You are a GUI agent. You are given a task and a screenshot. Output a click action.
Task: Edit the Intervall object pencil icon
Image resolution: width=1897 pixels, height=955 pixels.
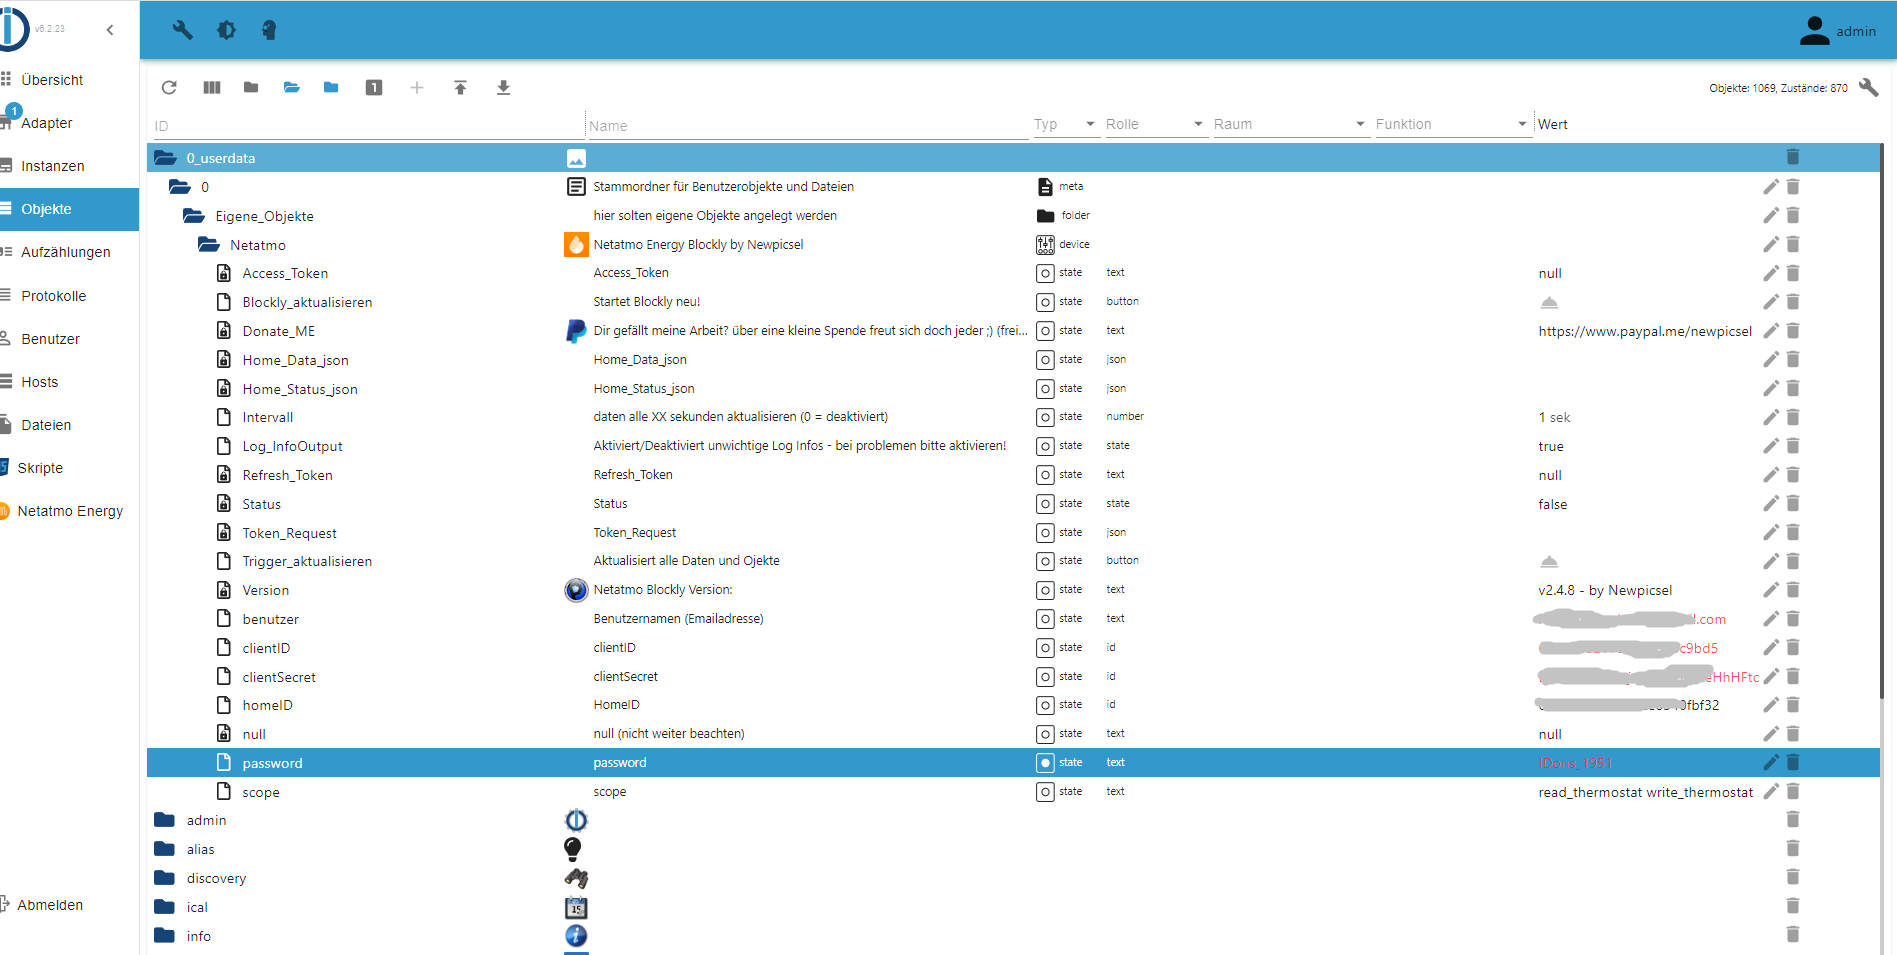[x=1771, y=417]
